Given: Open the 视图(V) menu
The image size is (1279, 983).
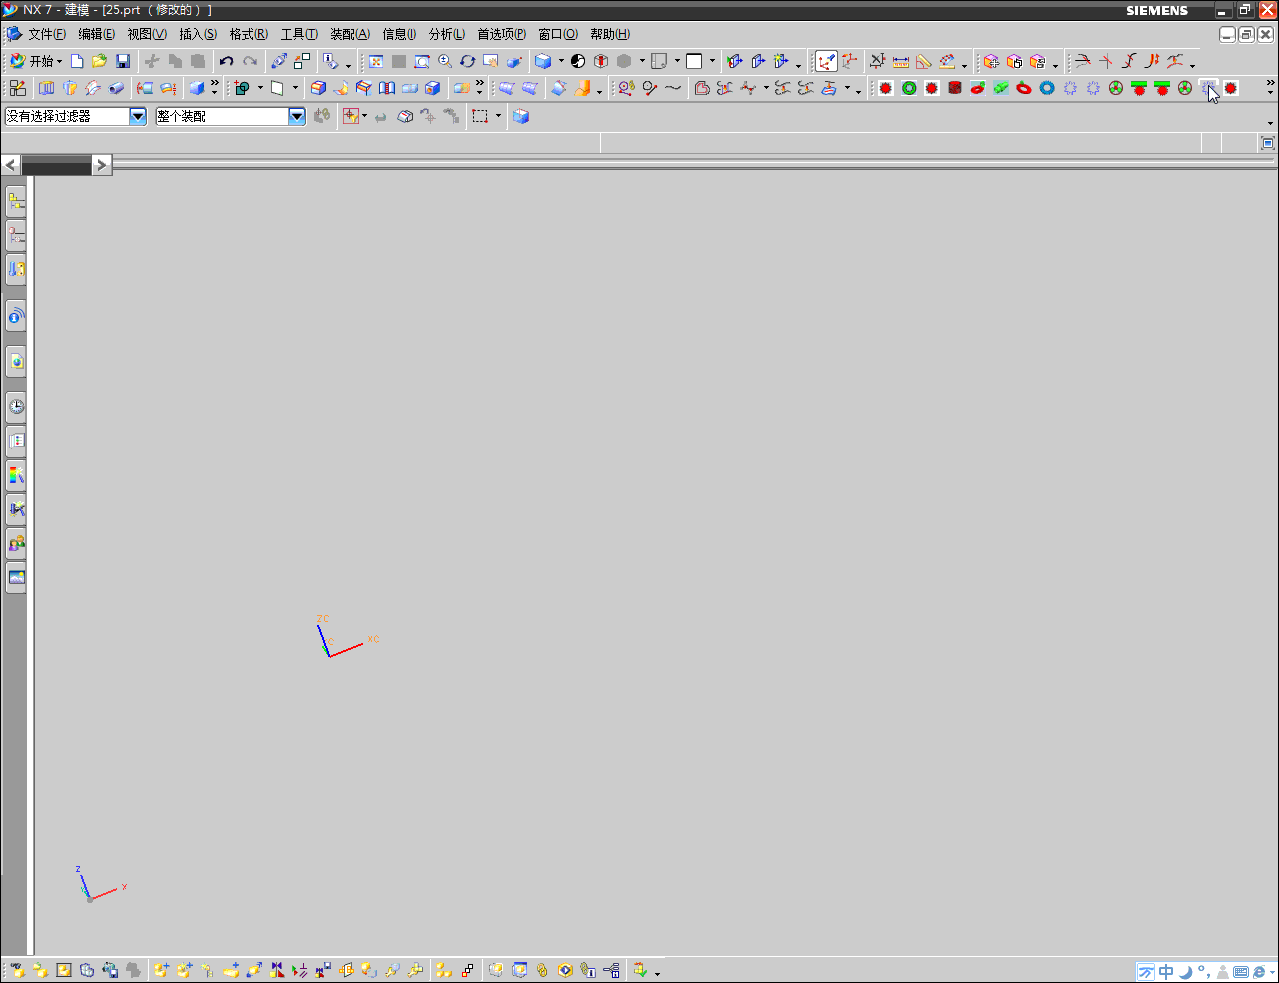Looking at the screenshot, I should pos(147,34).
